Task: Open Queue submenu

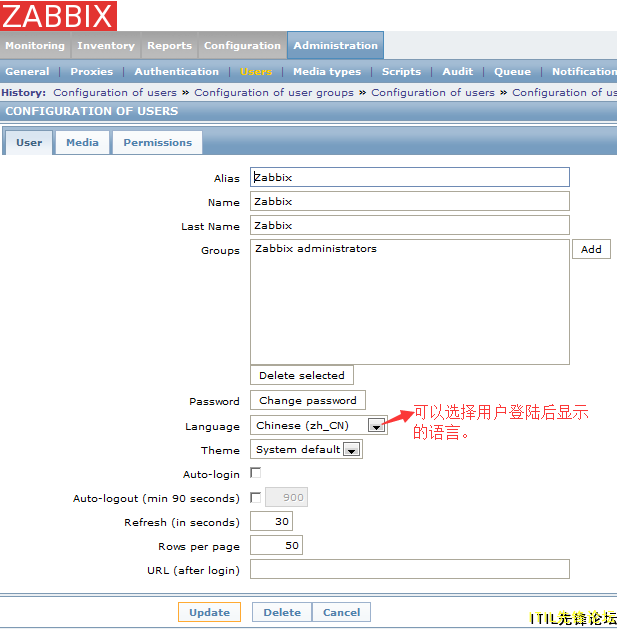Action: (512, 71)
